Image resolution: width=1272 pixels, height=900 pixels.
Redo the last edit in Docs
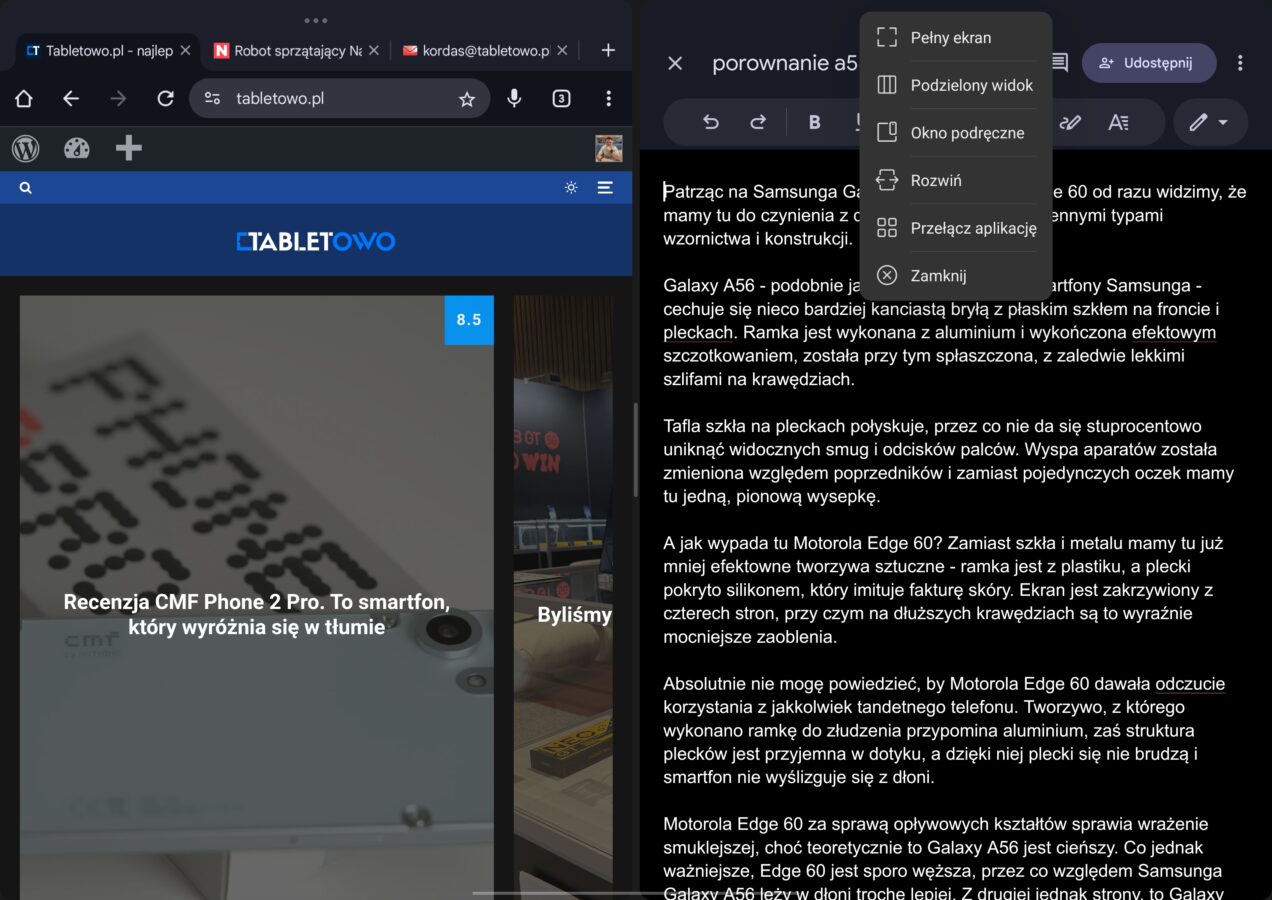758,122
